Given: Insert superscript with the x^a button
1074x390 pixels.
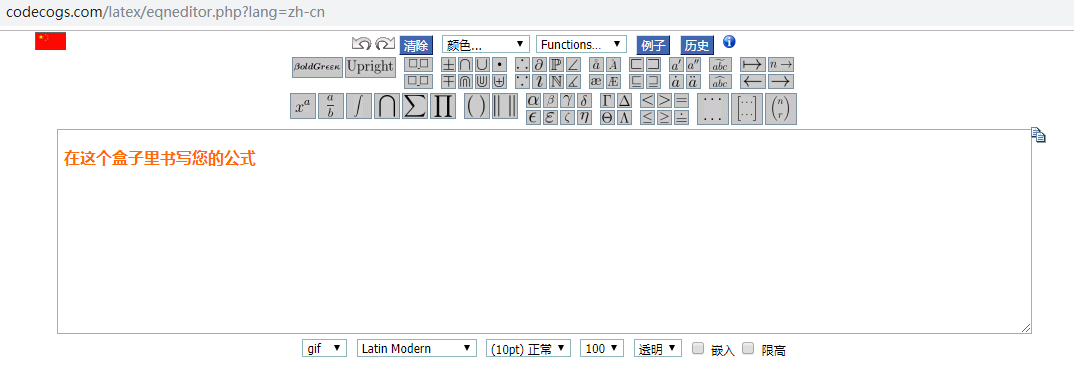Looking at the screenshot, I should tap(303, 106).
